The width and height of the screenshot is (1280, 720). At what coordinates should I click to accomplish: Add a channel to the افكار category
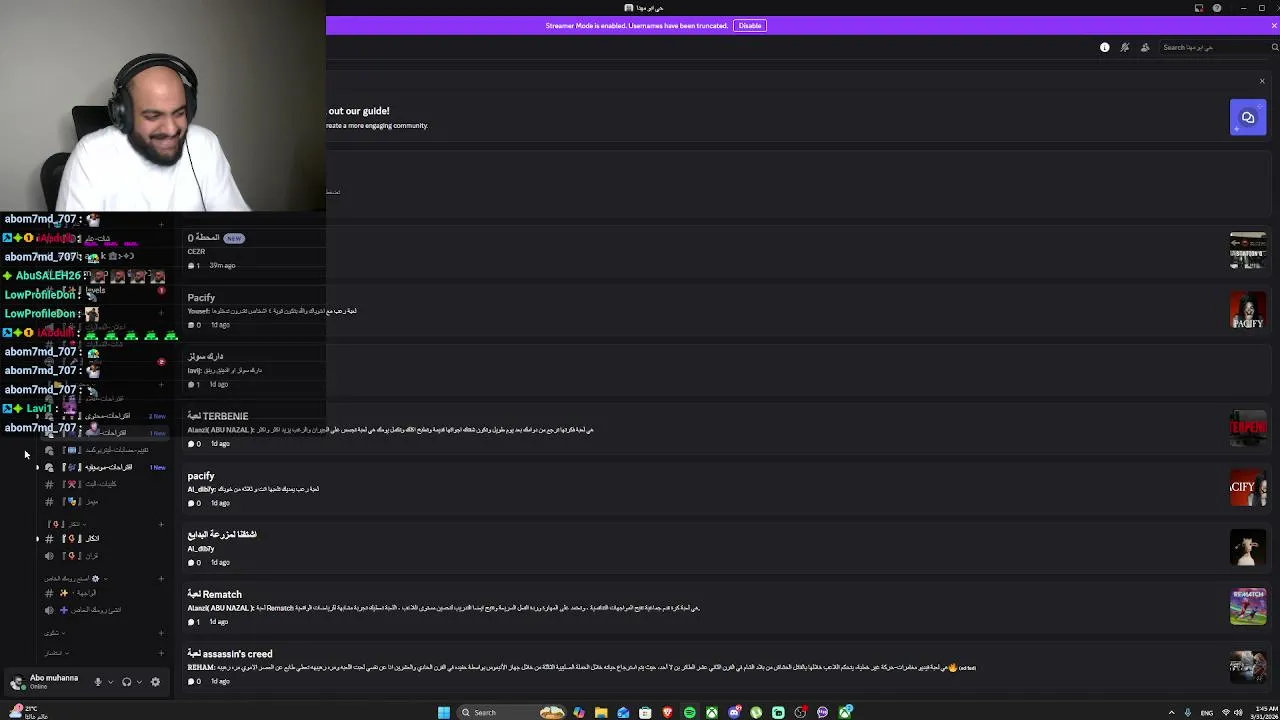[x=161, y=524]
